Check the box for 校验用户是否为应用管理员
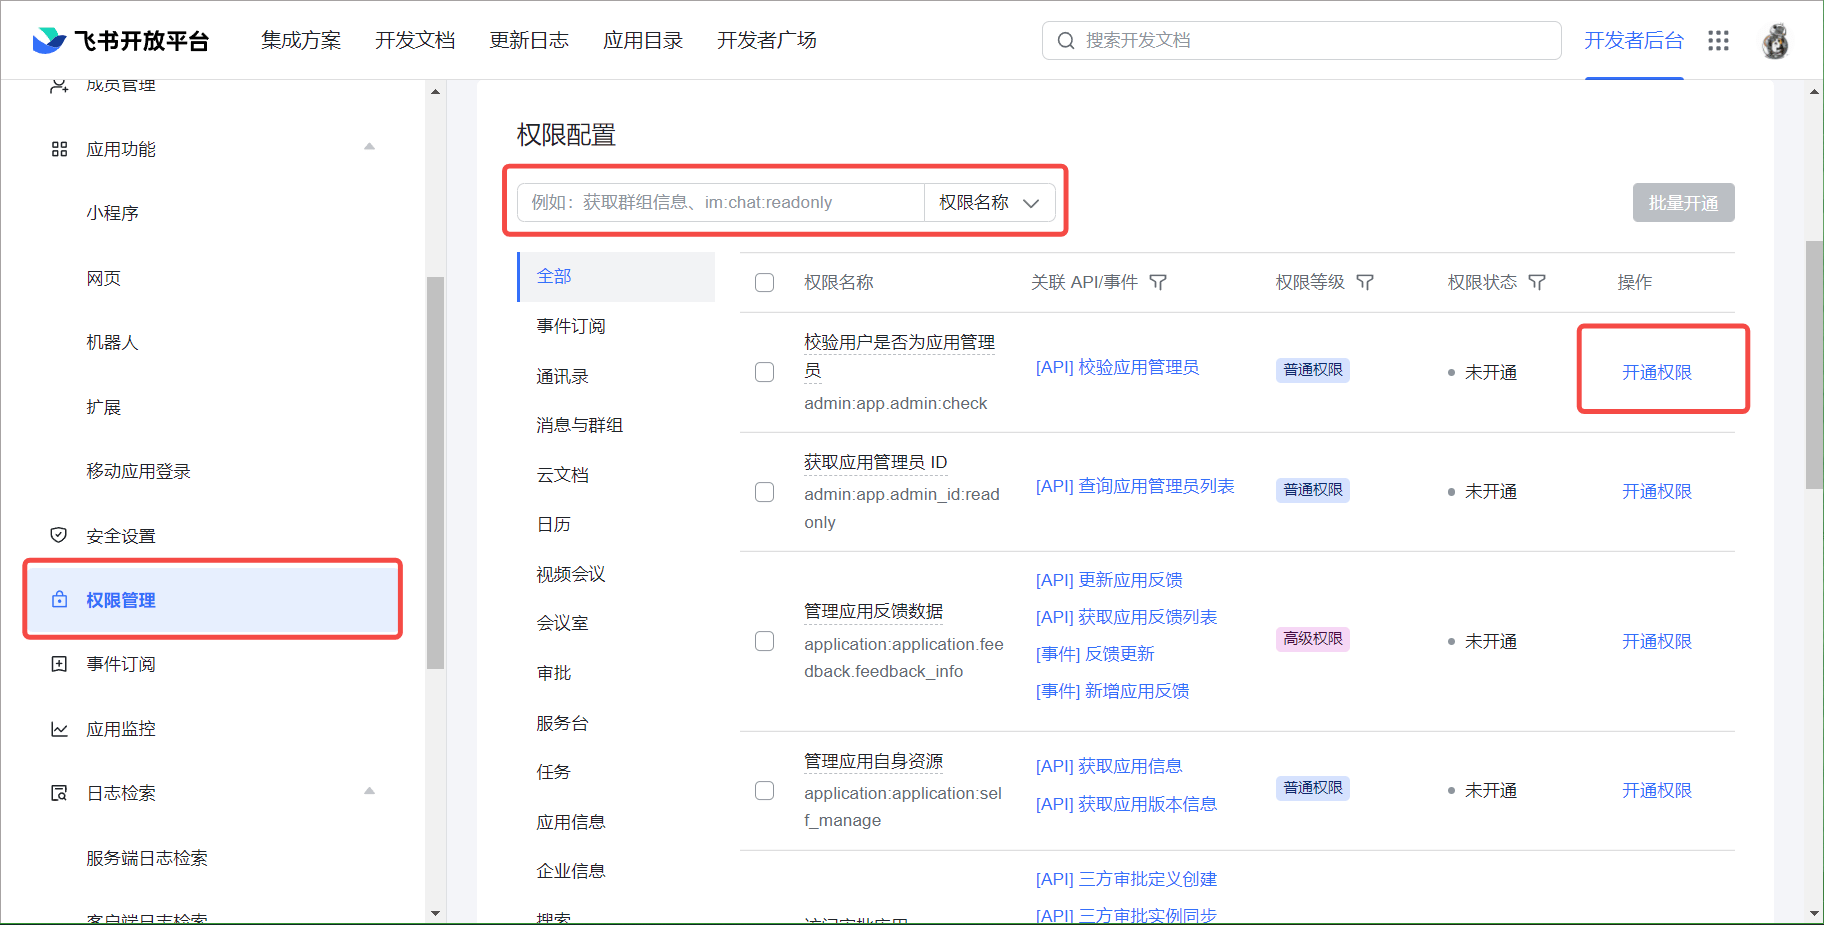Viewport: 1824px width, 925px height. point(765,372)
